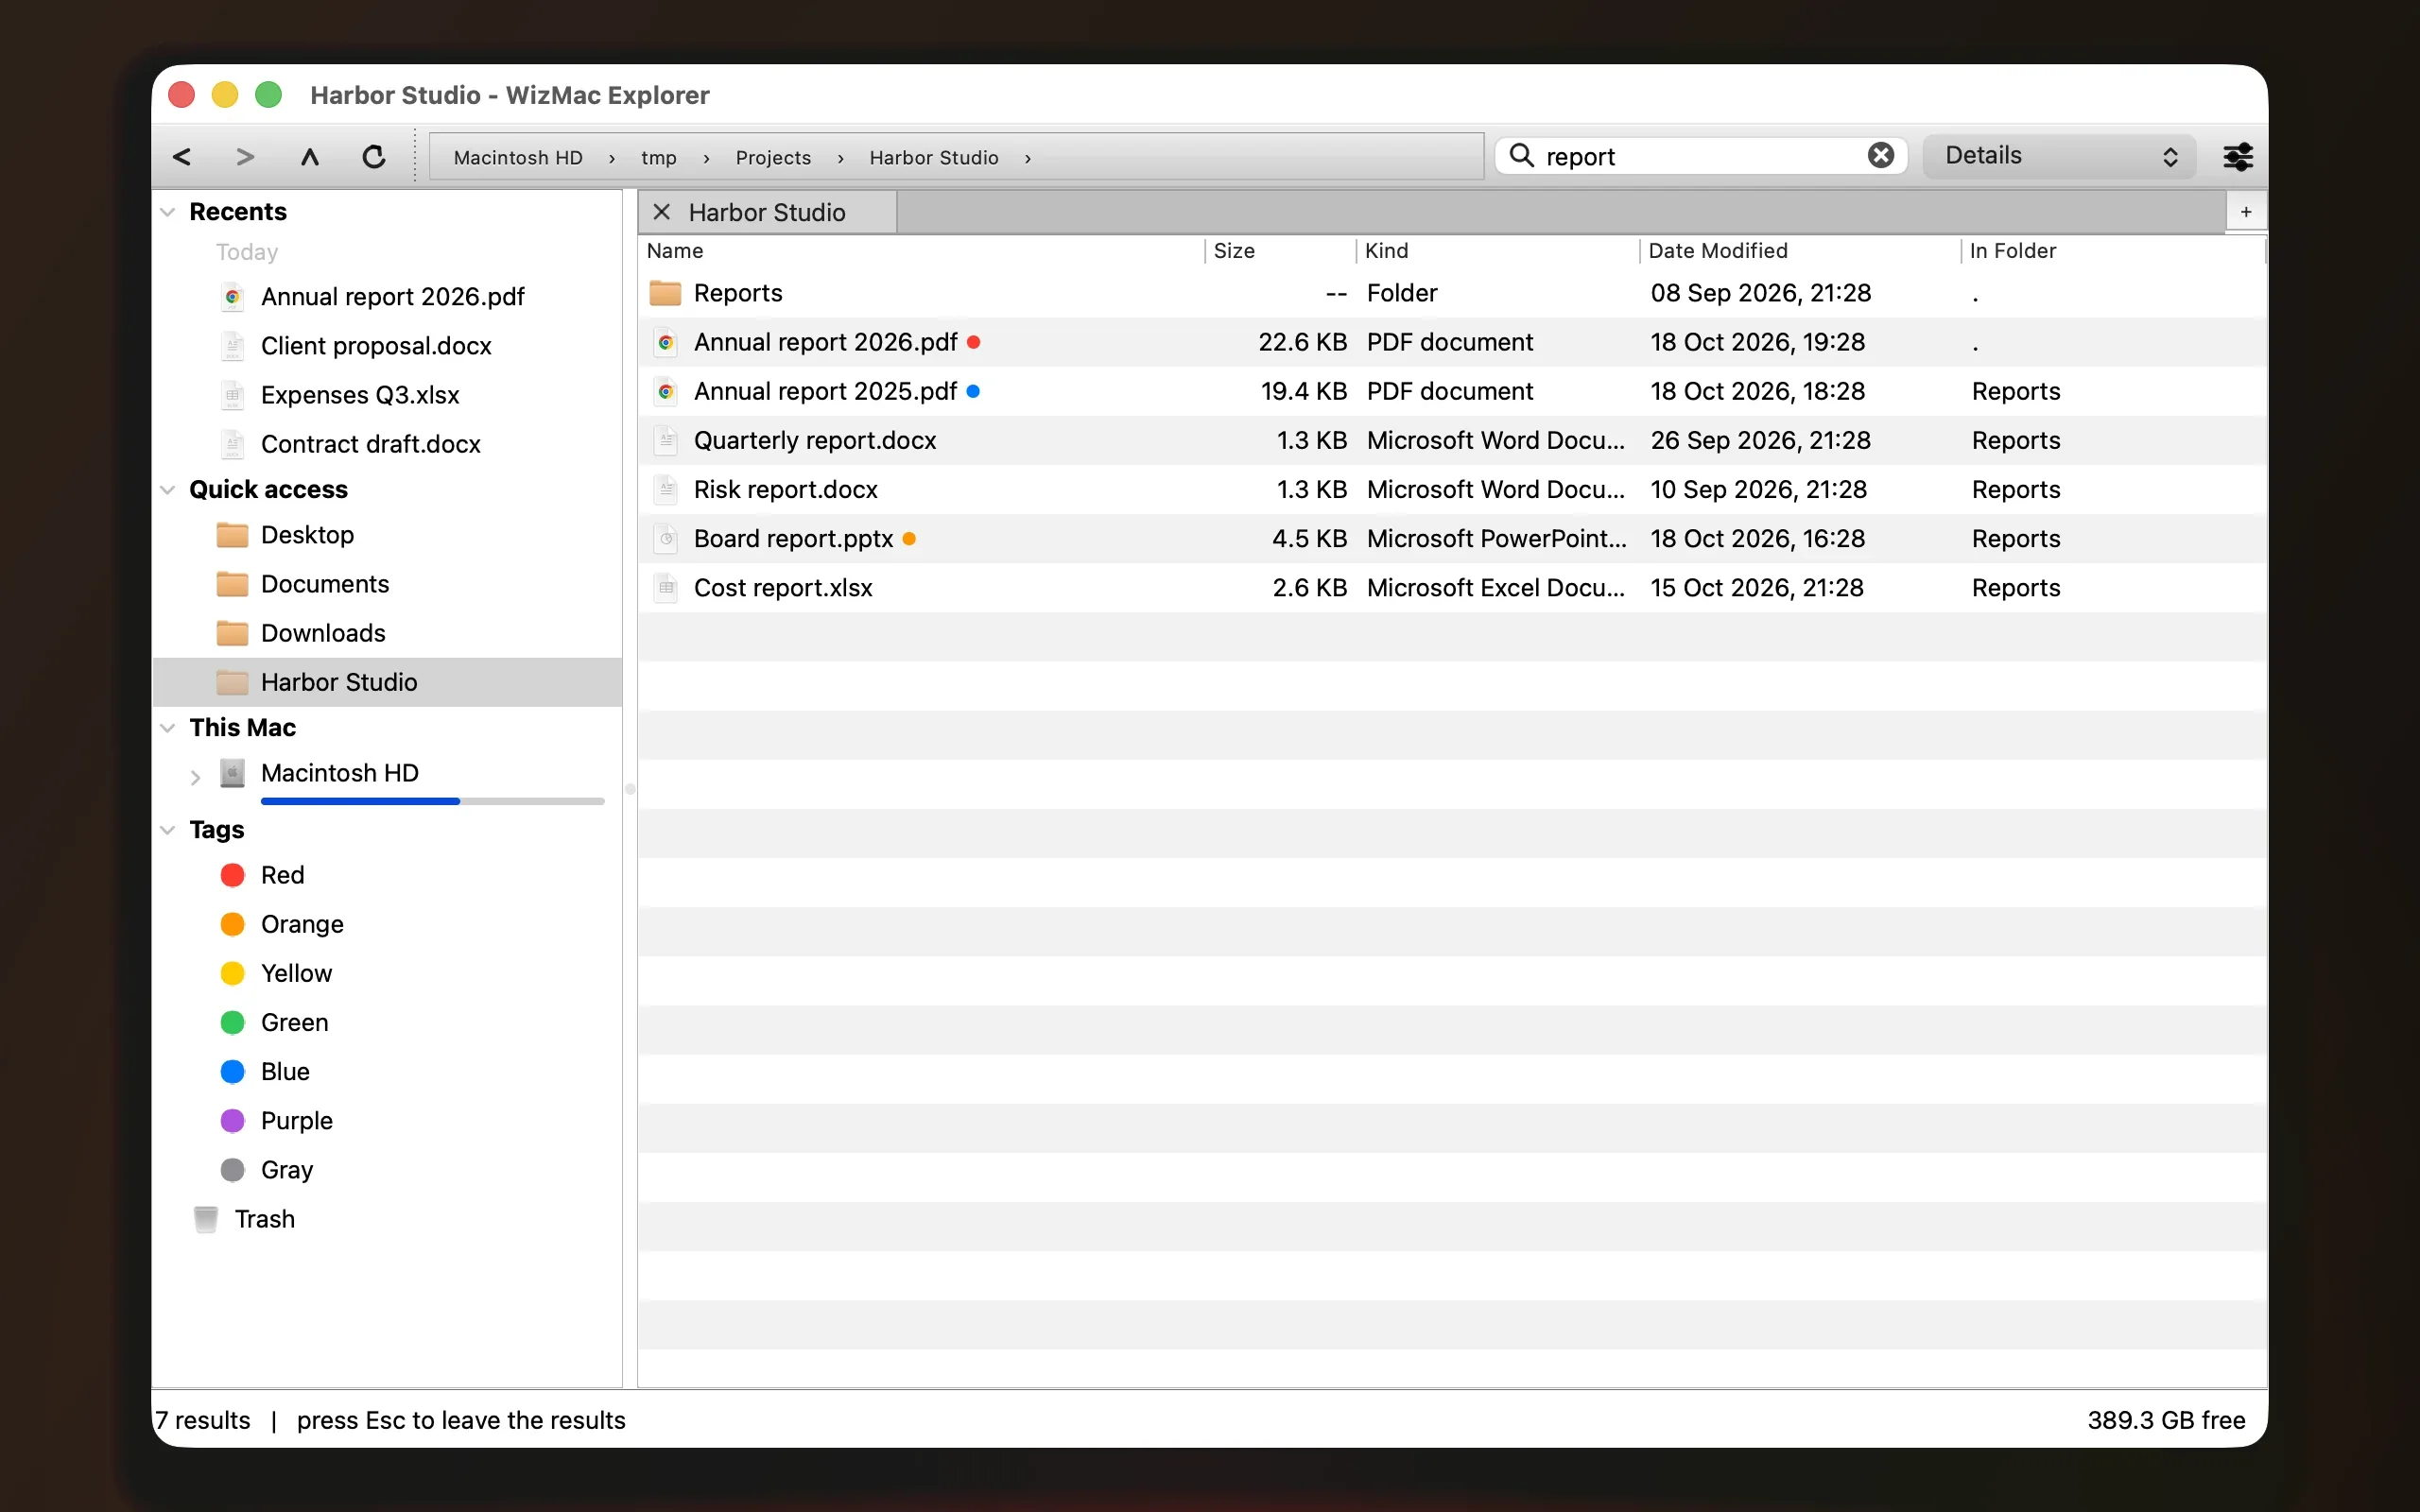Click Projects in the breadcrumb path

click(x=773, y=158)
